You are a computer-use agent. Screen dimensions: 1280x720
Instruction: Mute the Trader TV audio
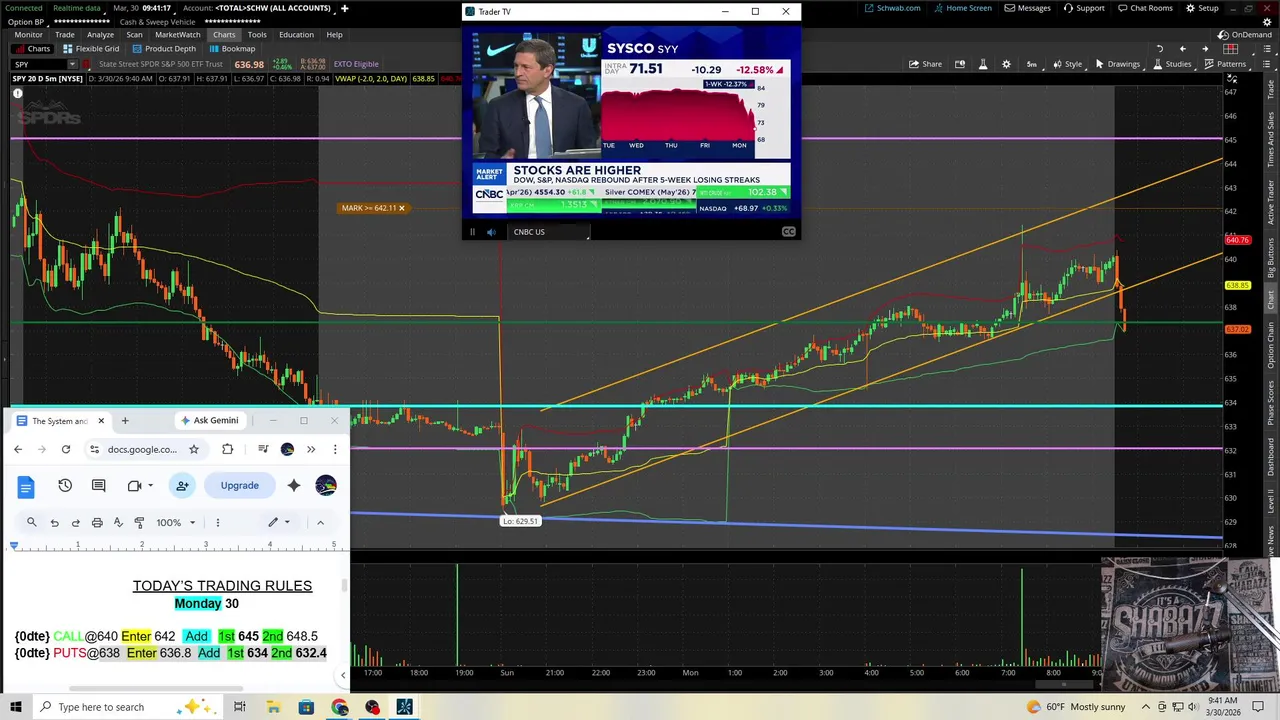coord(491,232)
